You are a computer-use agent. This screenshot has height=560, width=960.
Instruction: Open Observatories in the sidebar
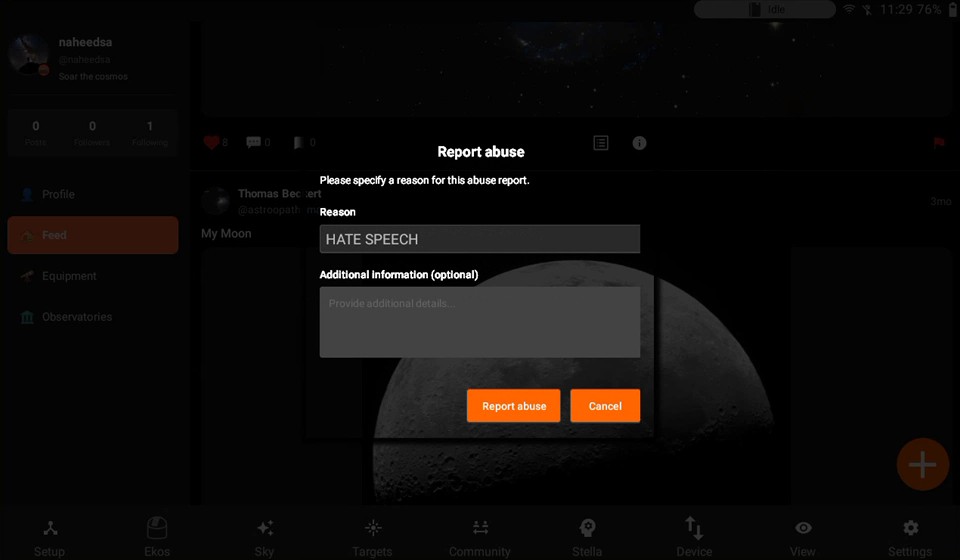[x=93, y=317]
